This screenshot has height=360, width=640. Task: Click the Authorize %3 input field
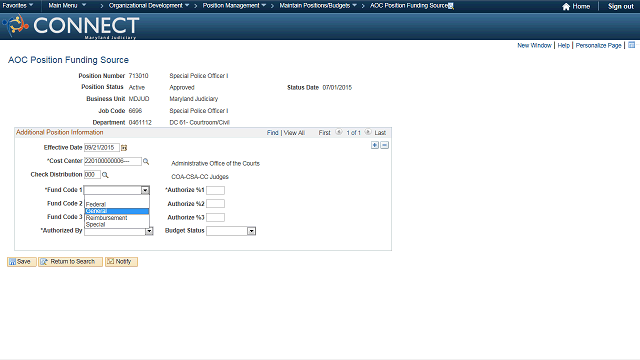(216, 218)
